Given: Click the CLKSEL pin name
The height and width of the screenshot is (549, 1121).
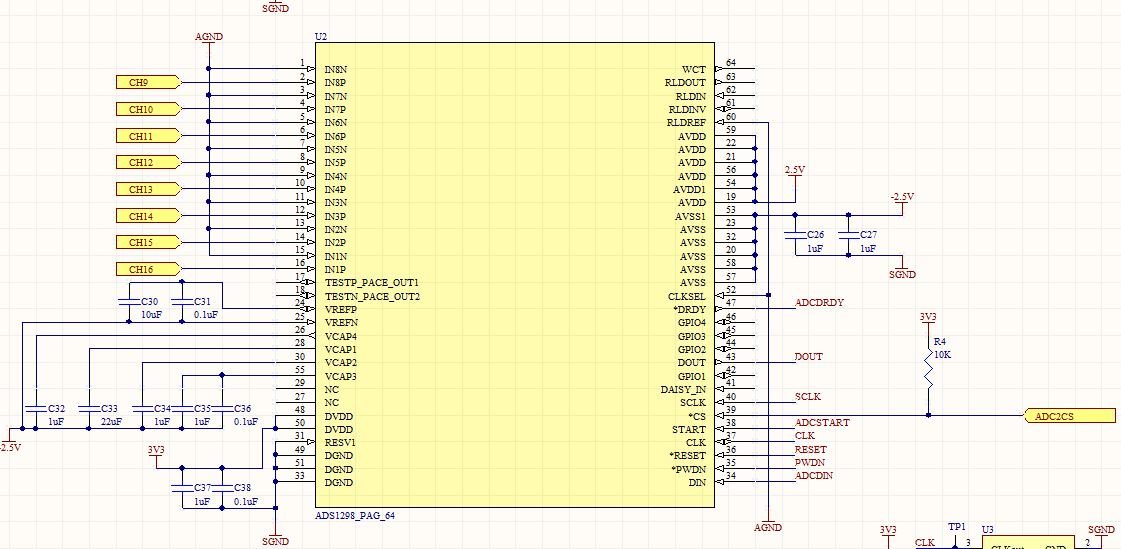Looking at the screenshot, I should [687, 296].
